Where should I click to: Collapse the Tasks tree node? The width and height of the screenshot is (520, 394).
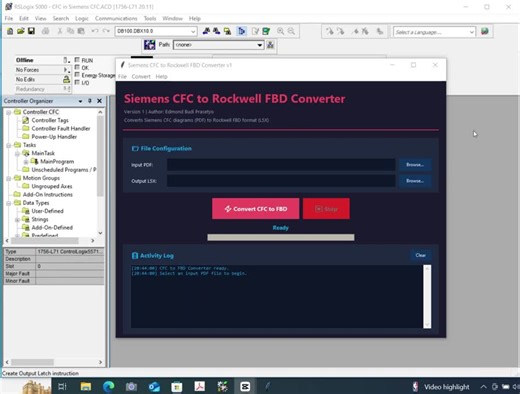tap(9, 145)
